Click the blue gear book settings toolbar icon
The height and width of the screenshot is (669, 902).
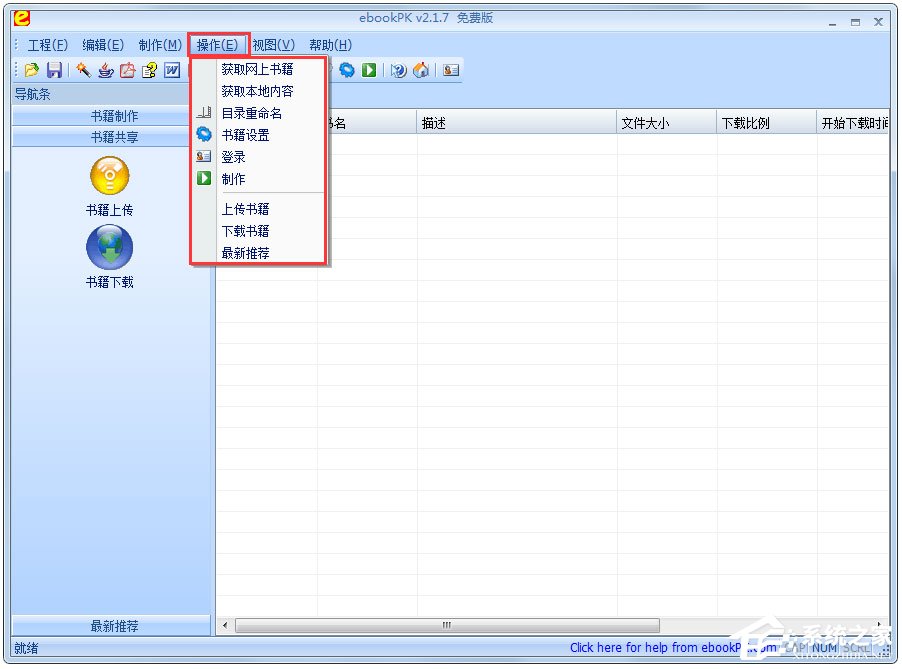pyautogui.click(x=347, y=70)
